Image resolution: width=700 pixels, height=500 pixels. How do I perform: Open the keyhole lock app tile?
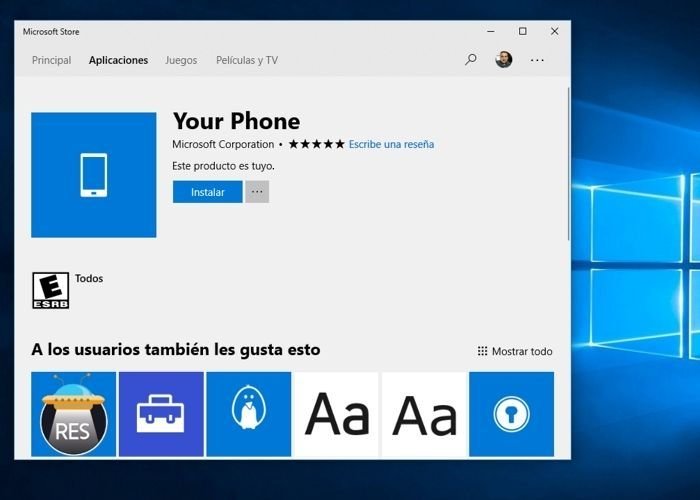(512, 414)
